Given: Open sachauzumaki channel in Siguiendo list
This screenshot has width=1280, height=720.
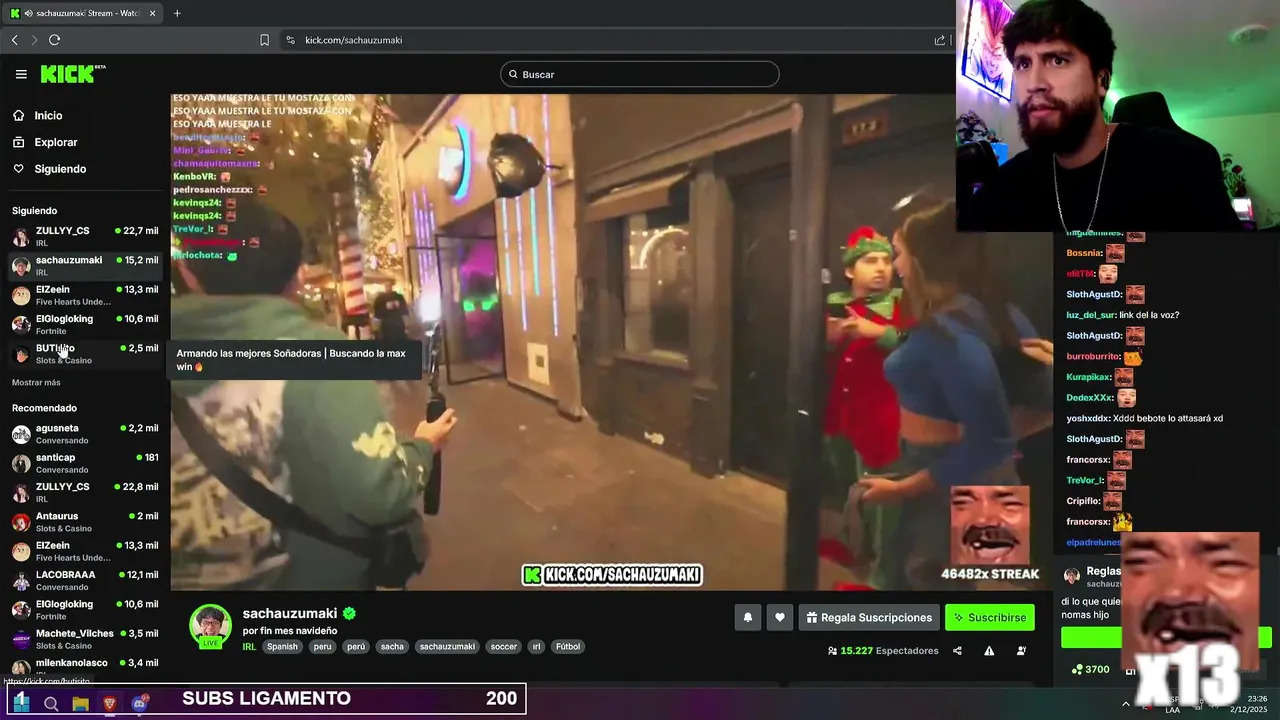Looking at the screenshot, I should coord(85,265).
